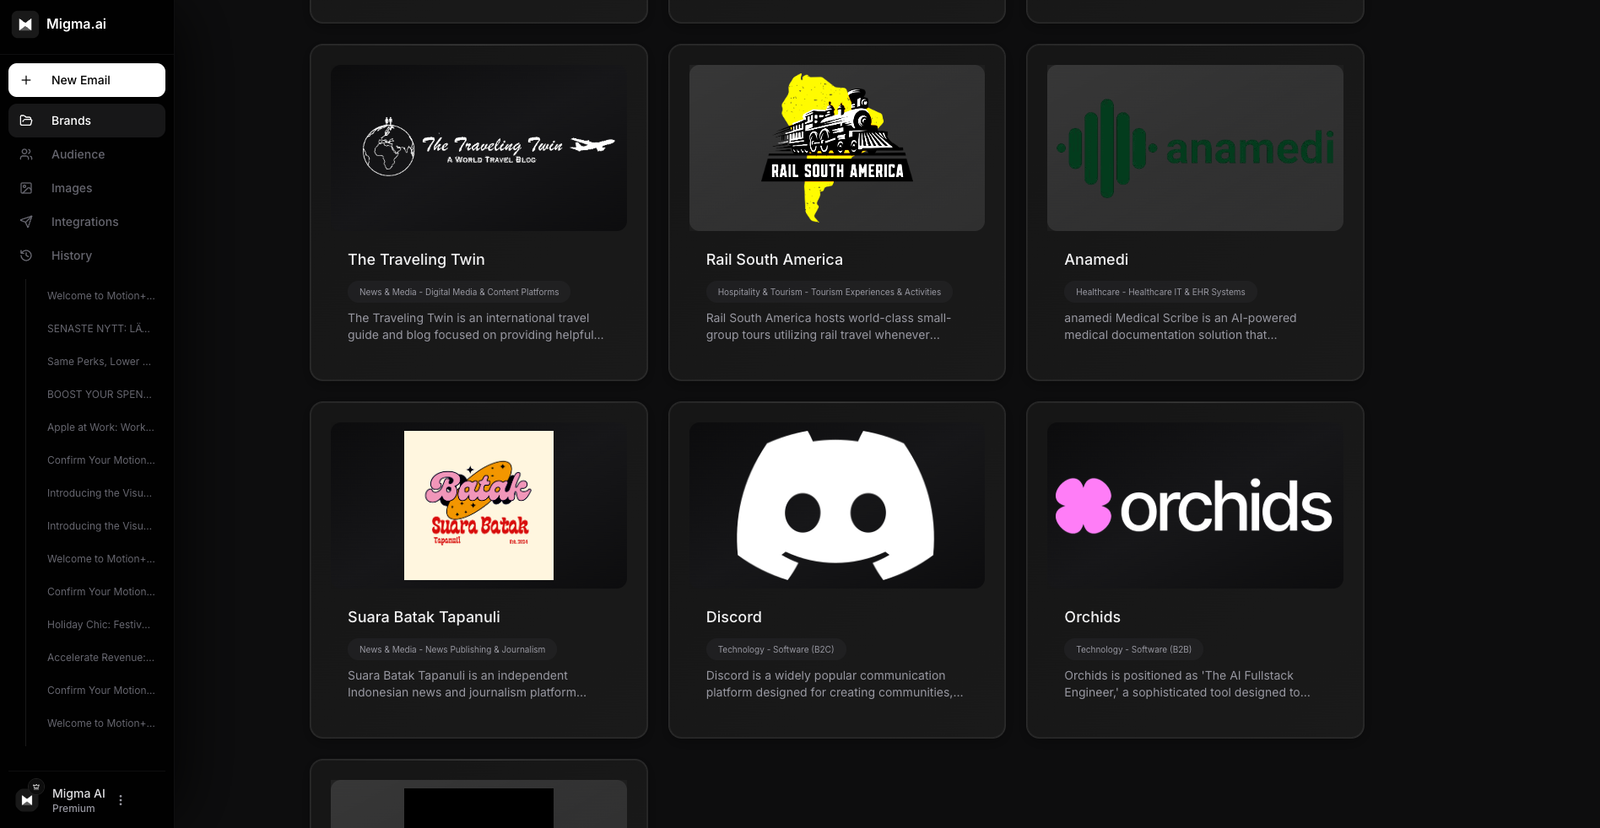Image resolution: width=1600 pixels, height=828 pixels.
Task: Open 'SENASTE NYTT' history email
Action: coord(98,329)
